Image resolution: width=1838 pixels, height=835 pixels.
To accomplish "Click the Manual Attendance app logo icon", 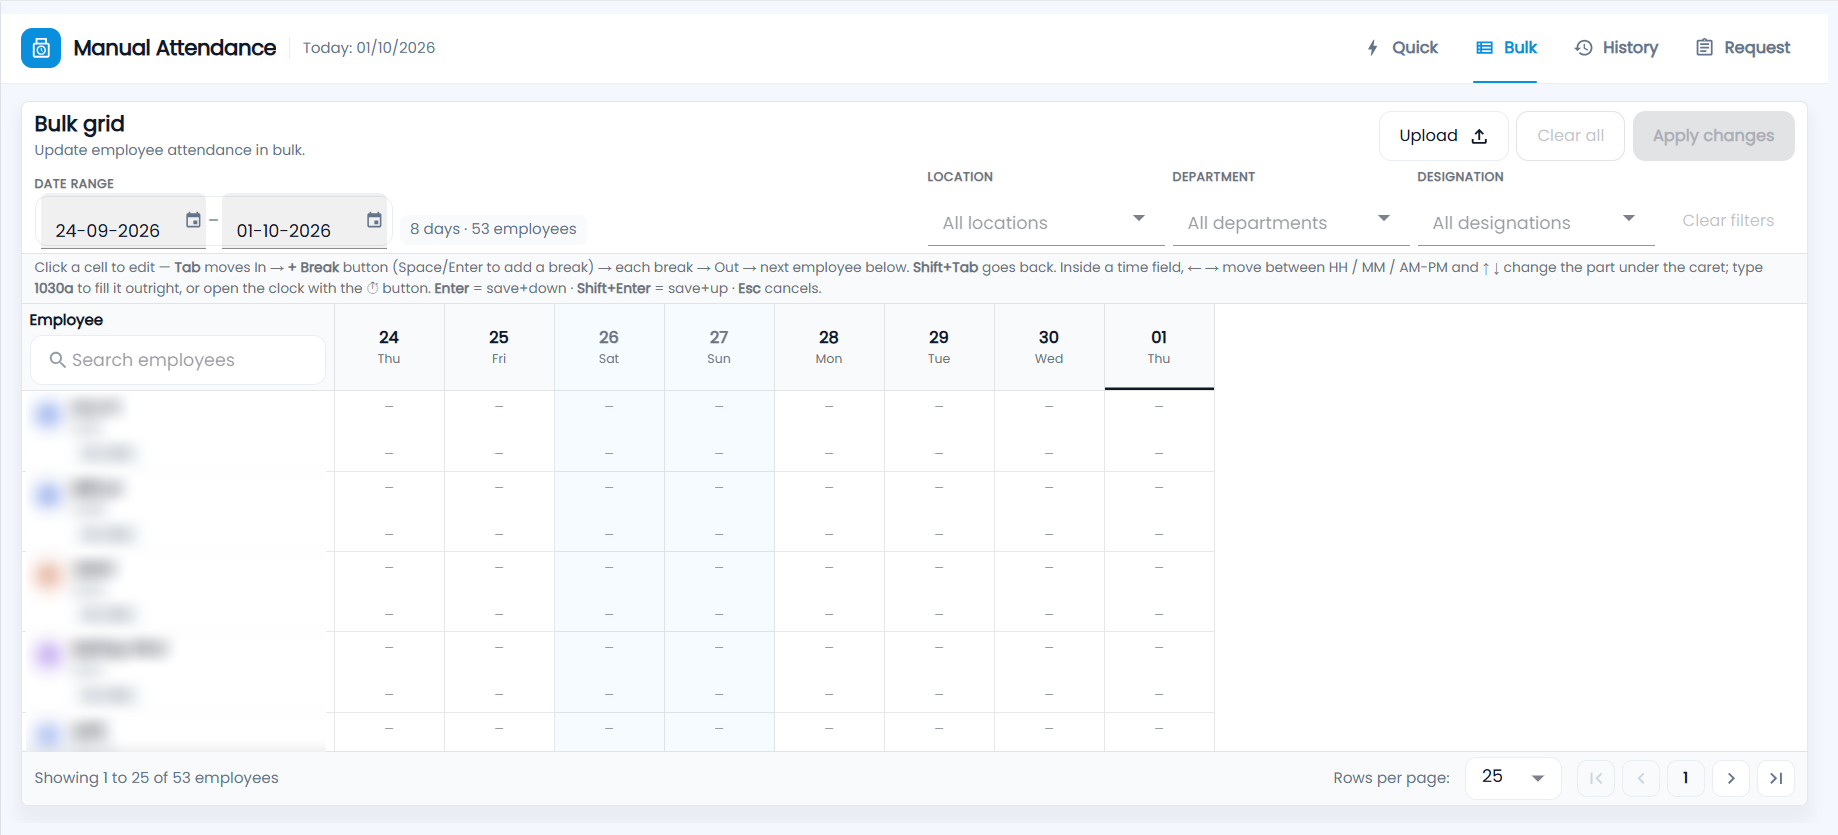I will point(41,48).
